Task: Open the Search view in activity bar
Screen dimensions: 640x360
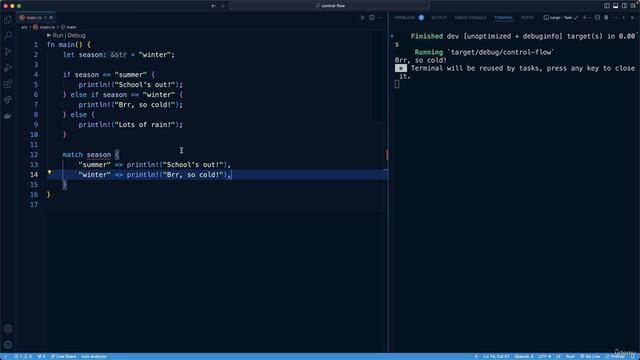Action: pos(8,36)
